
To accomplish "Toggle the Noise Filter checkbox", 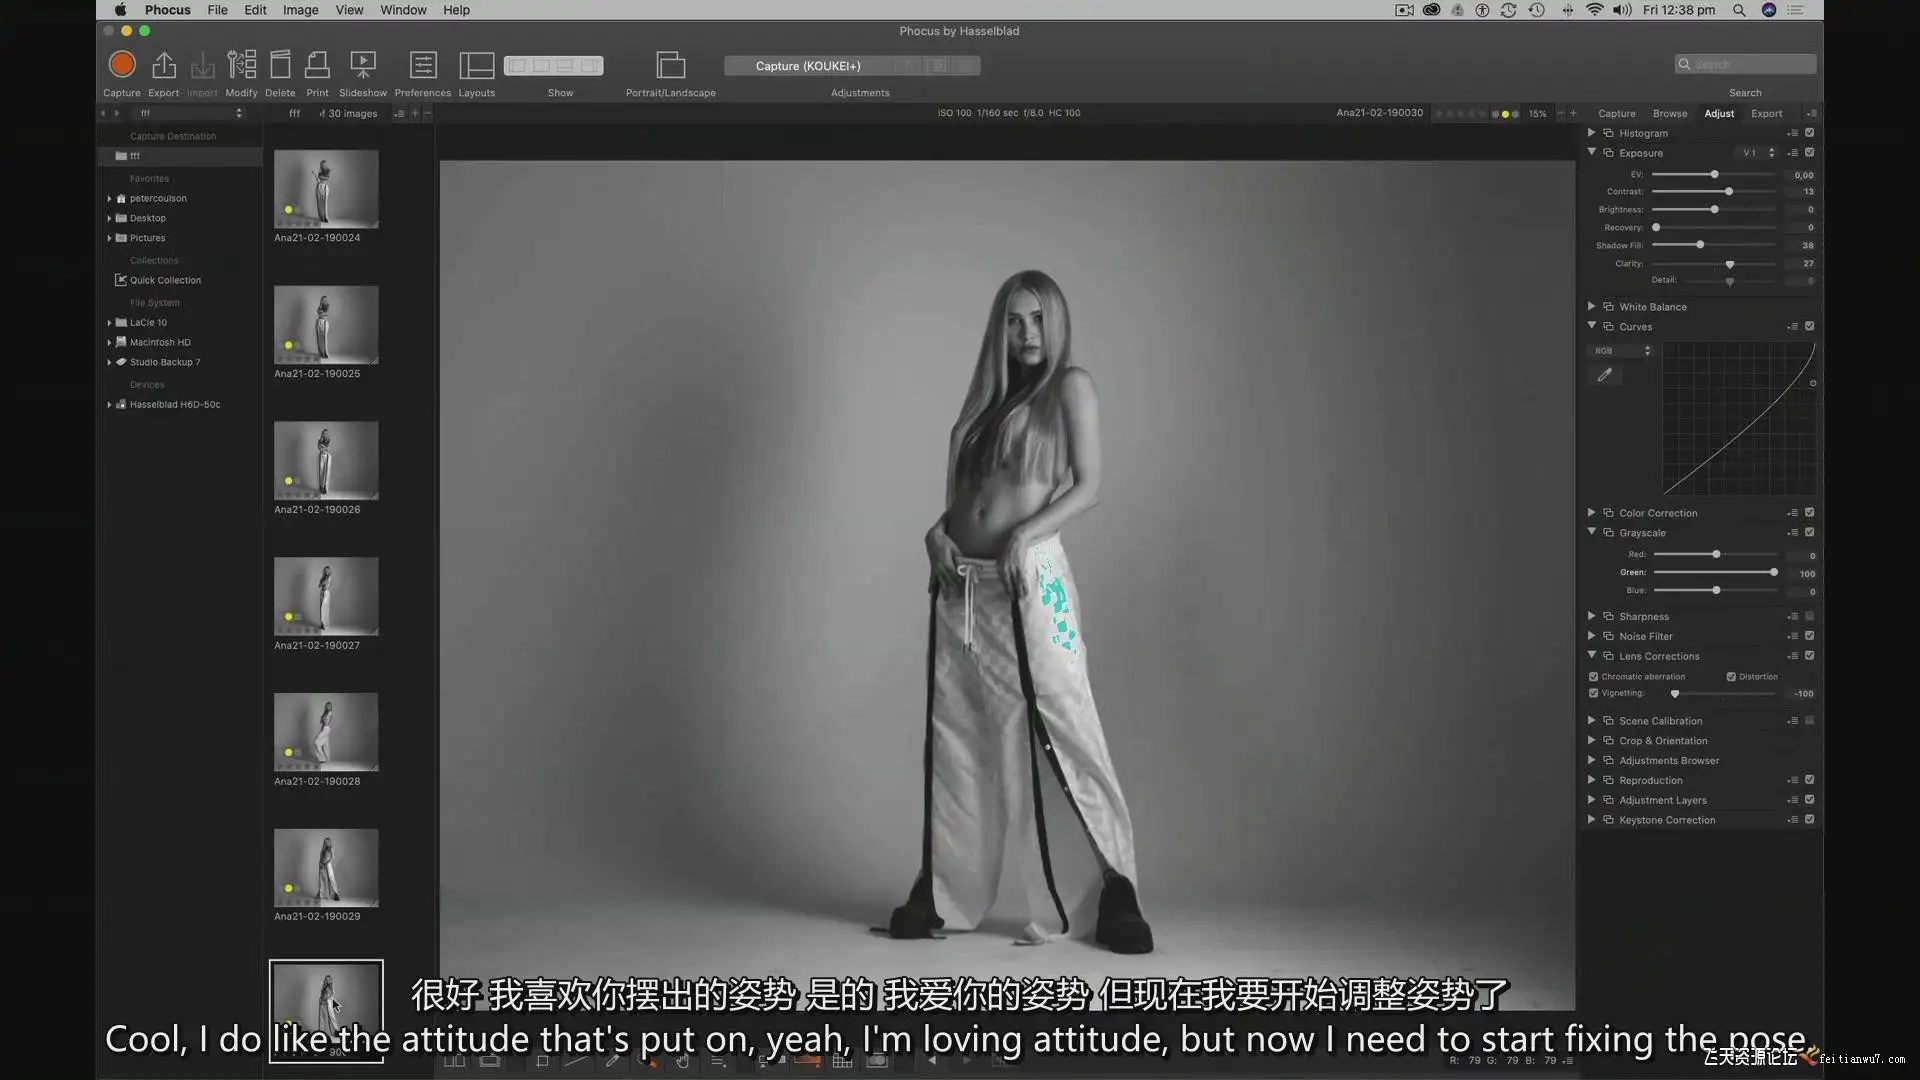I will [x=1809, y=636].
